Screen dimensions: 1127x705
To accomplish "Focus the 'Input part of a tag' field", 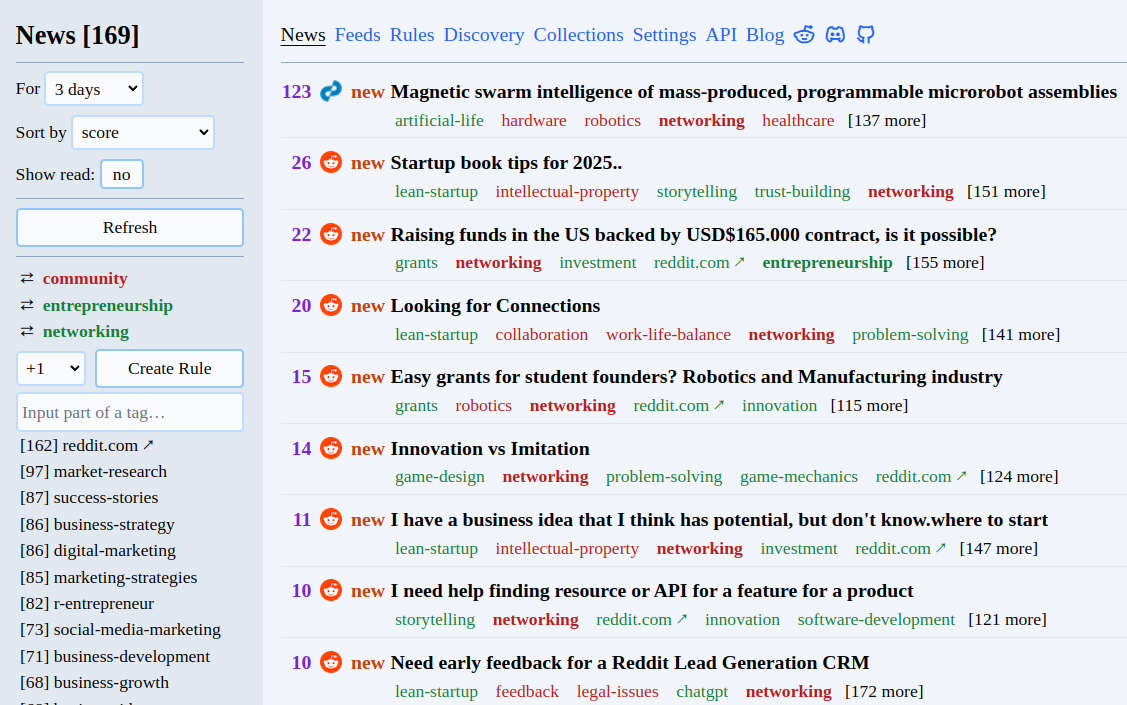I will tap(130, 412).
